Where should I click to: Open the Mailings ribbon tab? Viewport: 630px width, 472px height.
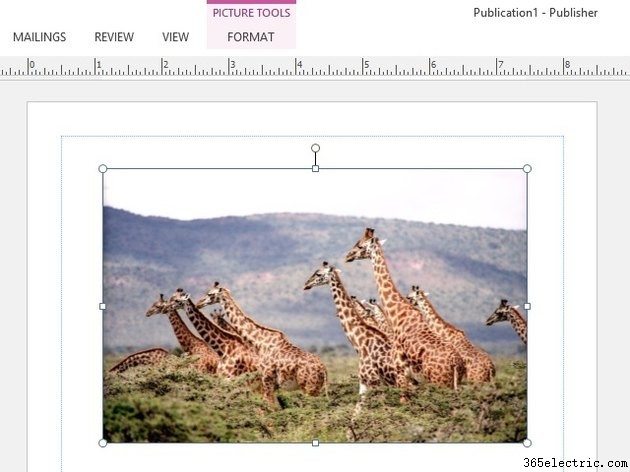point(39,37)
